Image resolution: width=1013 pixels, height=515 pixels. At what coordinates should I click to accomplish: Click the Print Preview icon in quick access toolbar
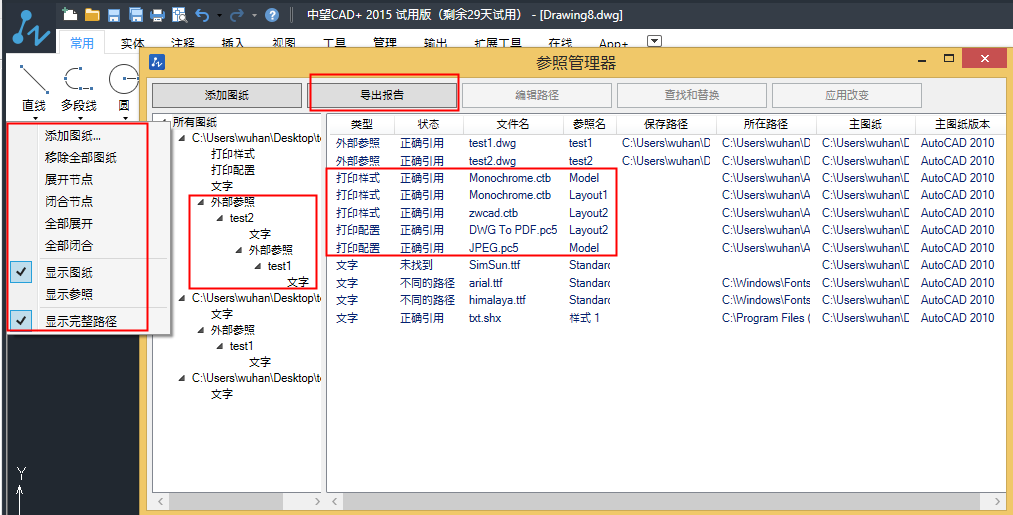coord(179,15)
